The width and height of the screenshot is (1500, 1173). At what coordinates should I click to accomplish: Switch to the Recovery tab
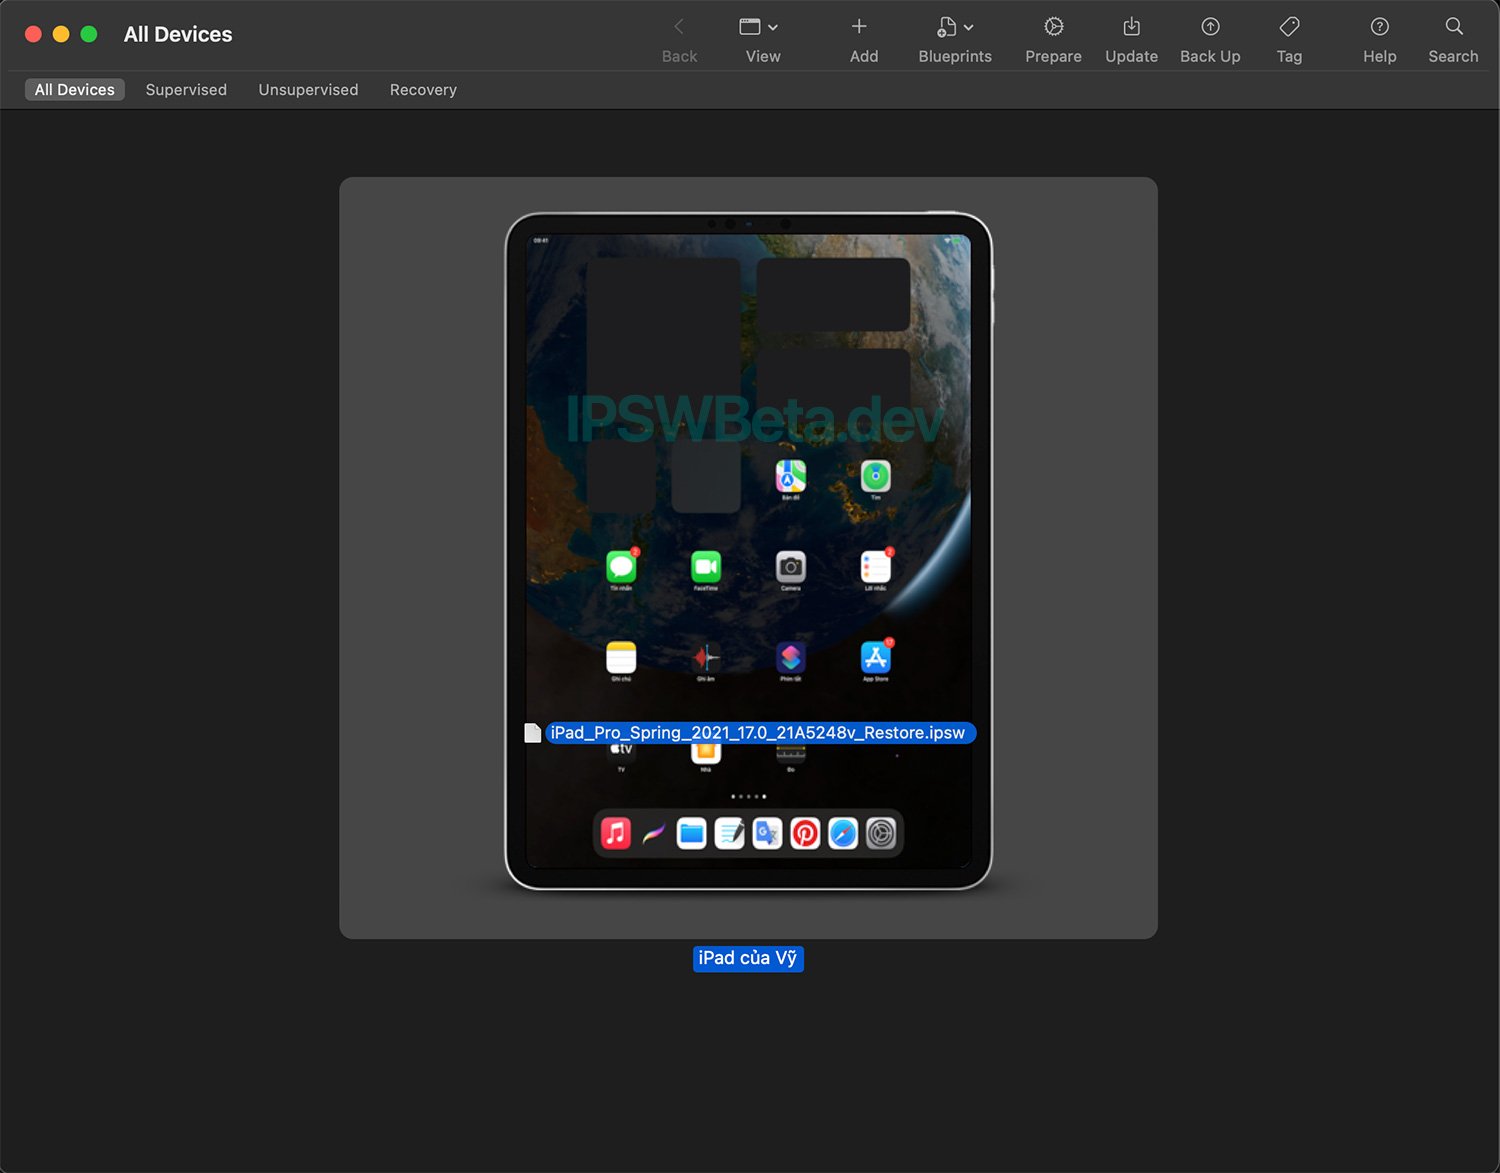[x=423, y=90]
